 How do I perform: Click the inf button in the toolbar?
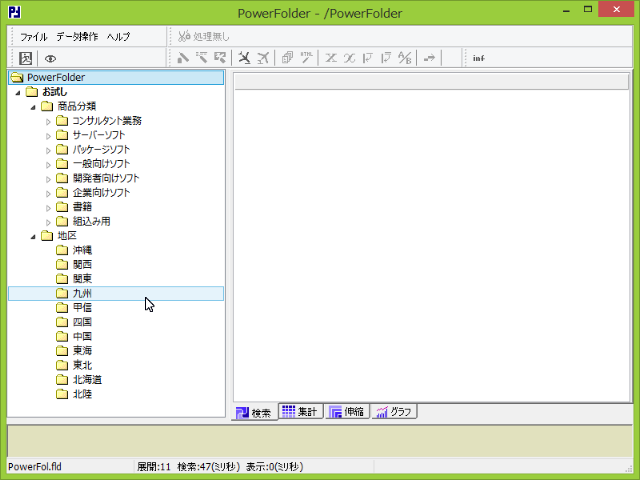479,58
